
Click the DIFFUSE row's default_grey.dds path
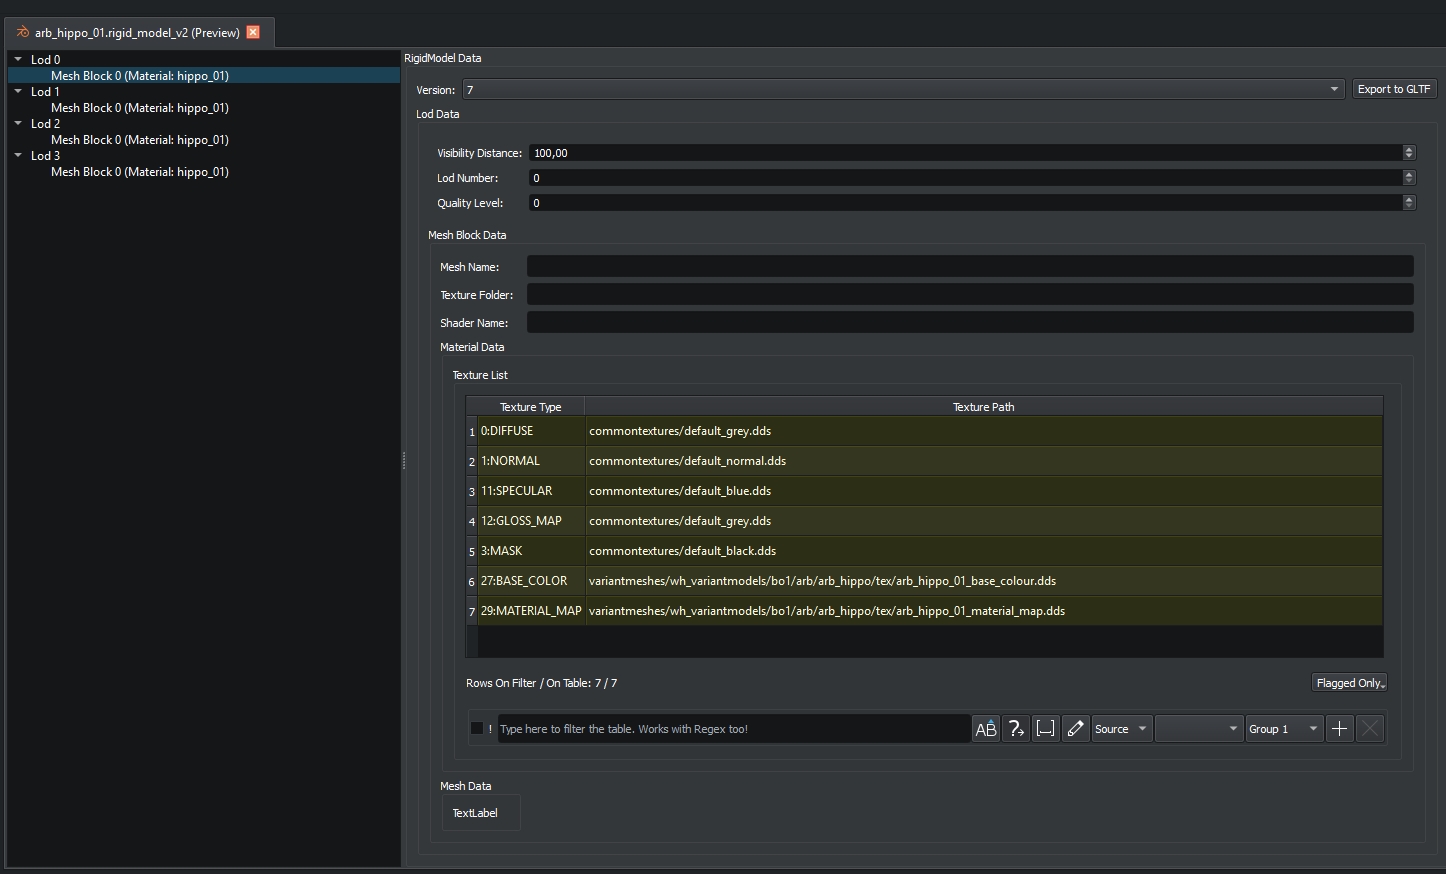click(984, 431)
